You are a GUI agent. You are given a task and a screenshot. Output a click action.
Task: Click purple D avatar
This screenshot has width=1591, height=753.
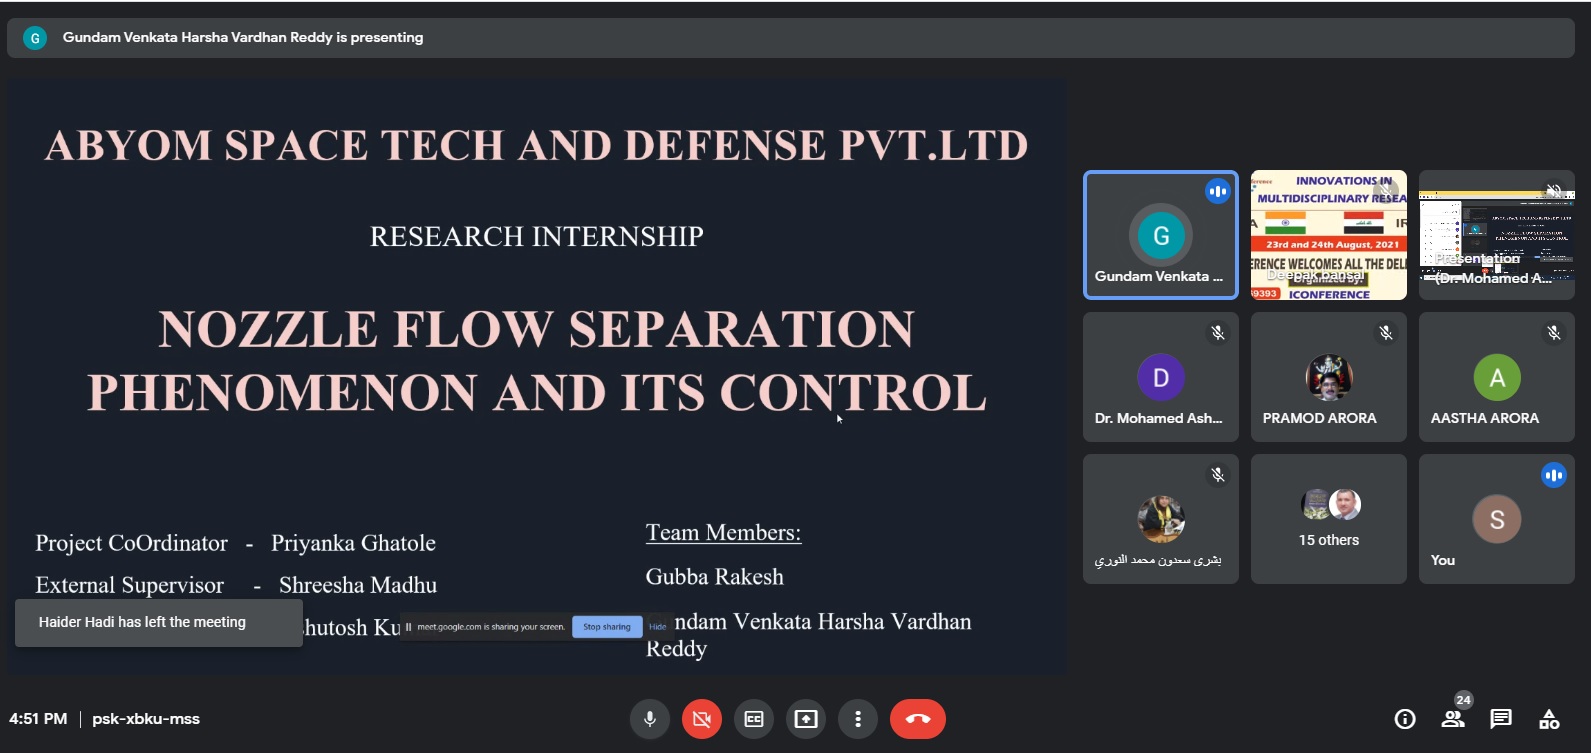click(x=1161, y=377)
